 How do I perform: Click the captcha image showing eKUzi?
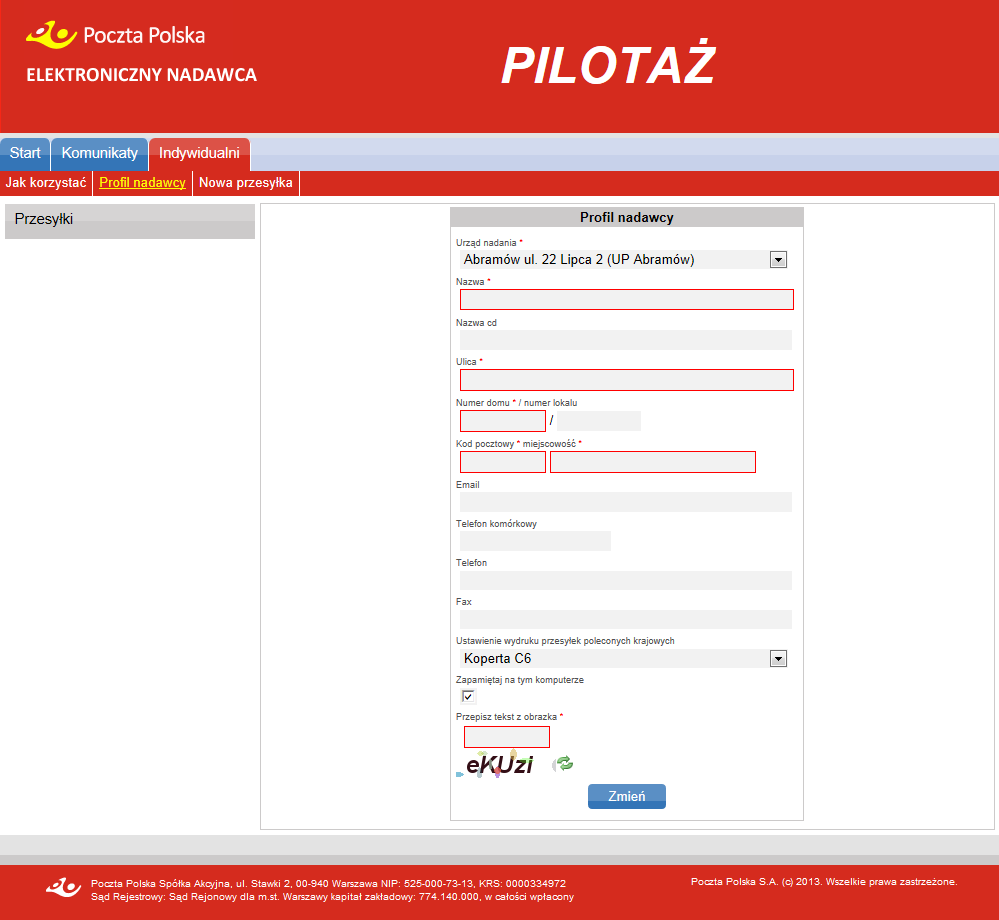point(496,764)
